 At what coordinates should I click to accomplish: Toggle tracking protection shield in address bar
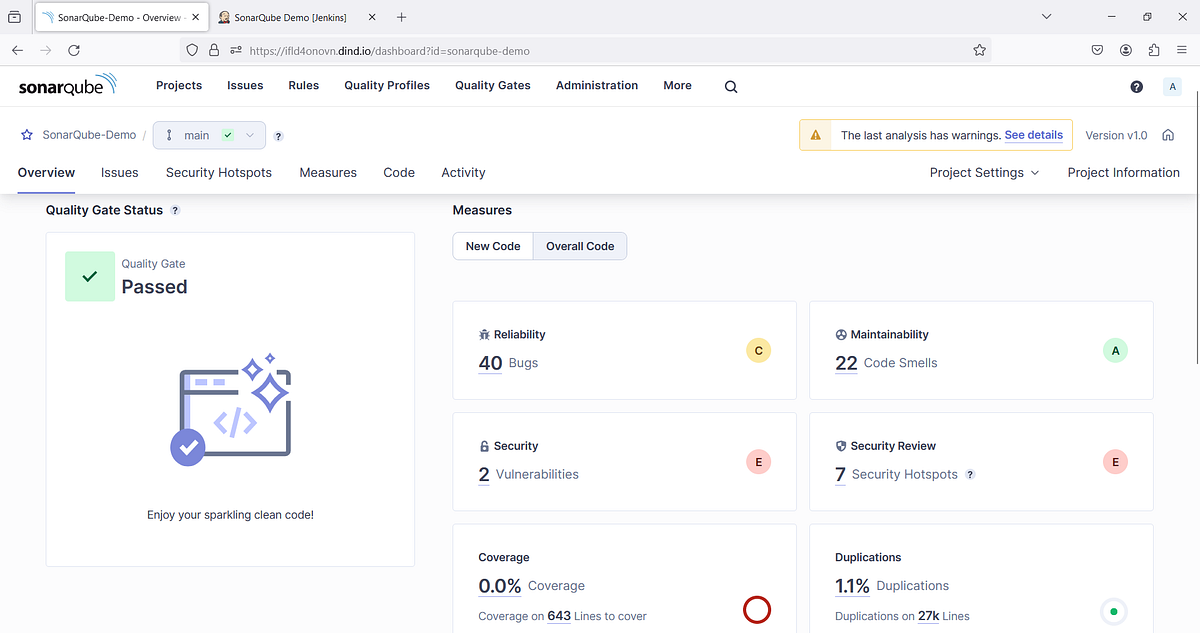pos(191,50)
